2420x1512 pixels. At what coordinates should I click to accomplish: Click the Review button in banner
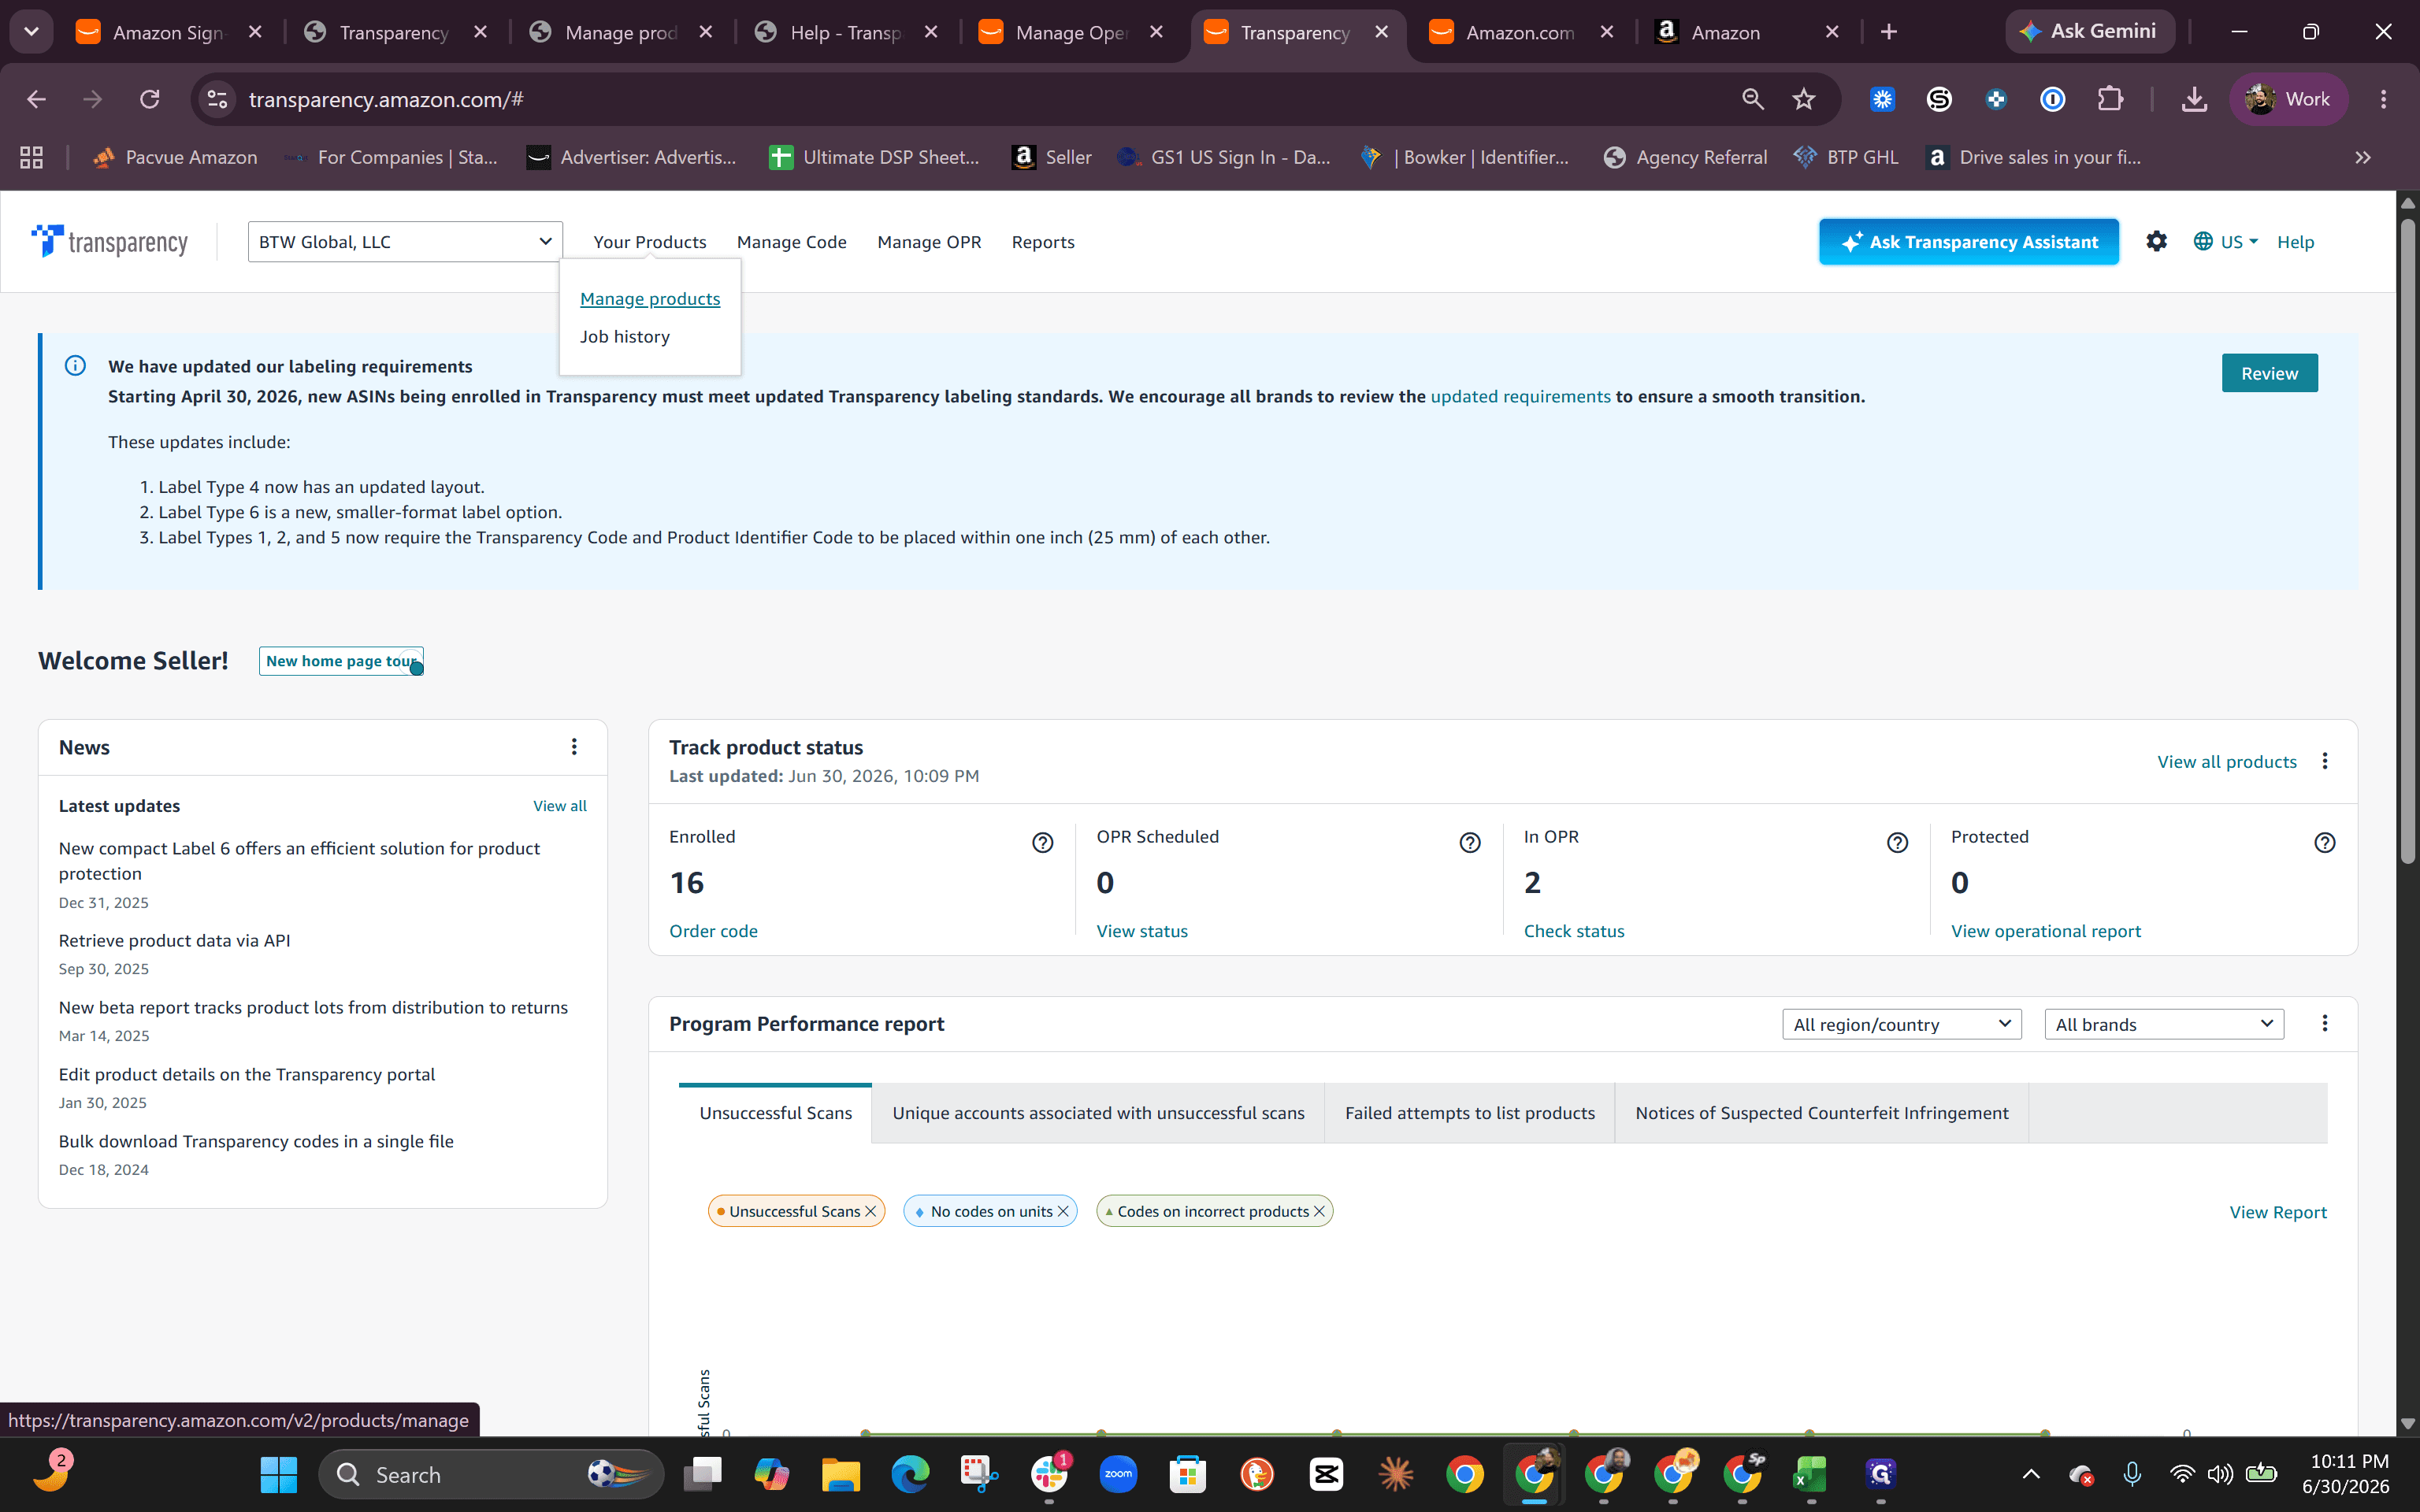[x=2269, y=373]
